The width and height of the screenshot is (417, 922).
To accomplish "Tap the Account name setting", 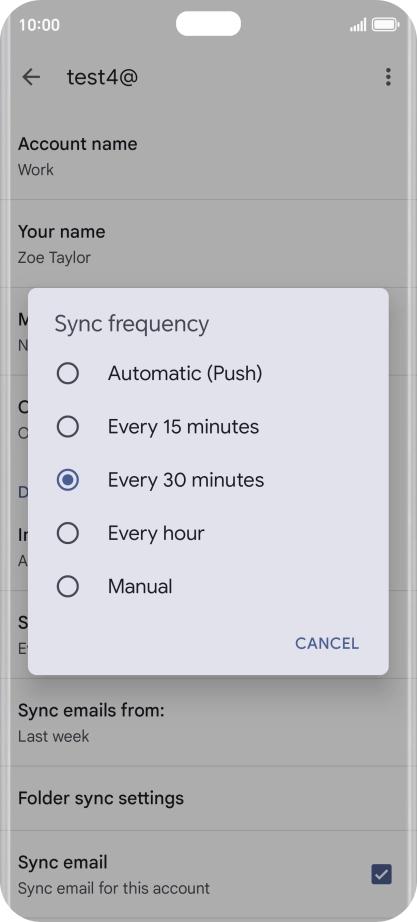I will point(208,156).
